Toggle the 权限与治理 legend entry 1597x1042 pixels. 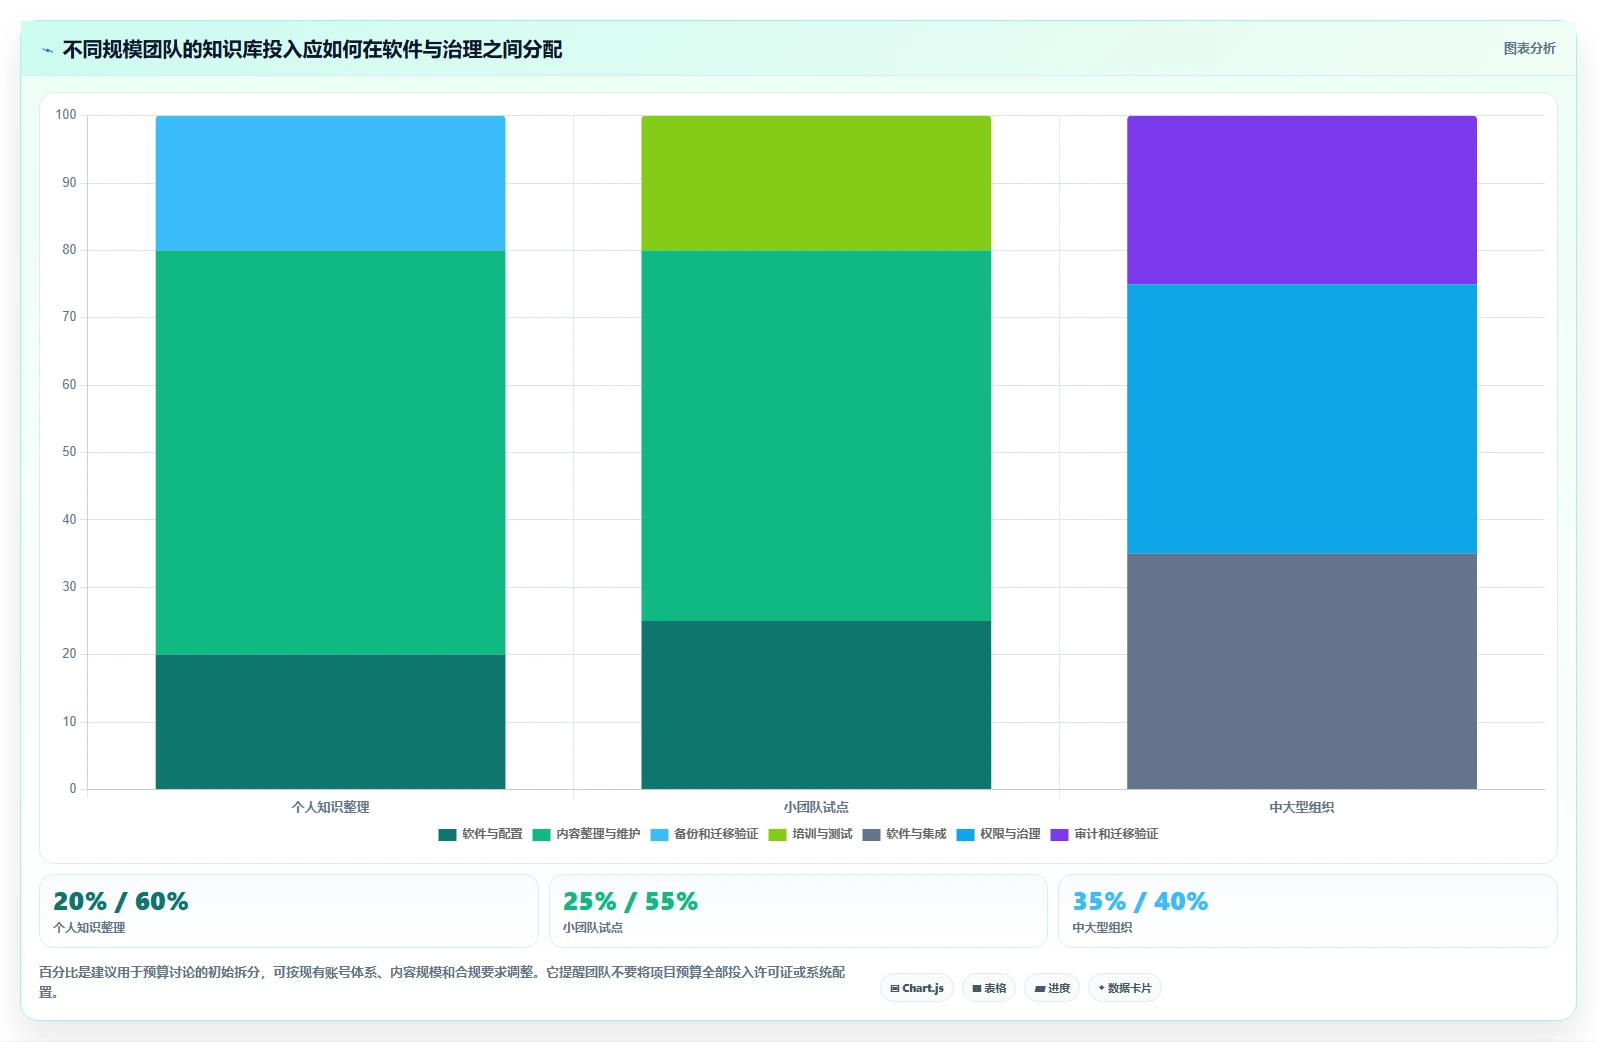click(998, 834)
